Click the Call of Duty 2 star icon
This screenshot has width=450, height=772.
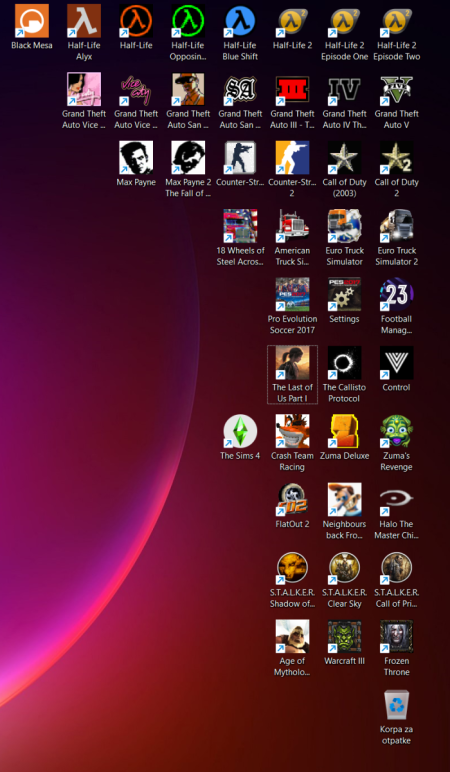click(397, 158)
